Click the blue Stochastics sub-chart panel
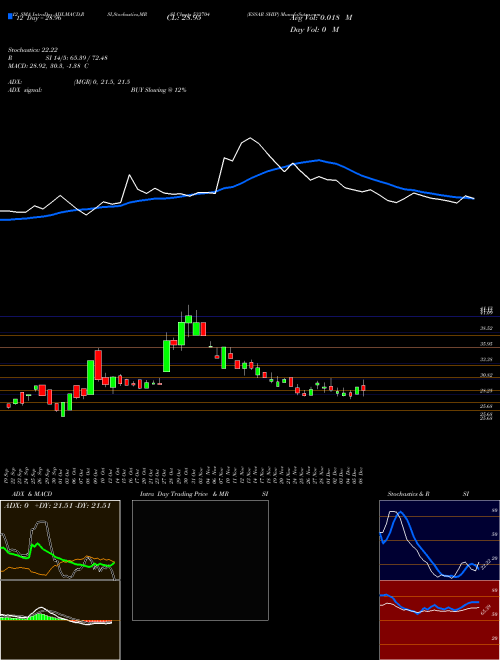This screenshot has width=500, height=660. [439, 540]
